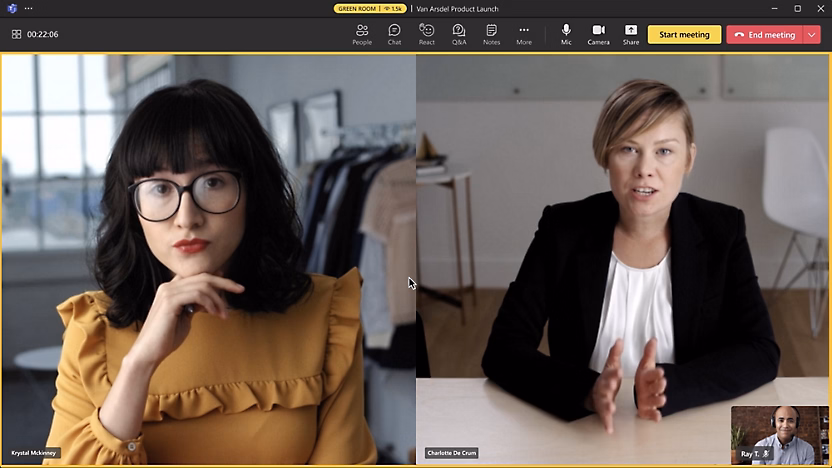Expand the End meeting dropdown arrow

tap(812, 34)
